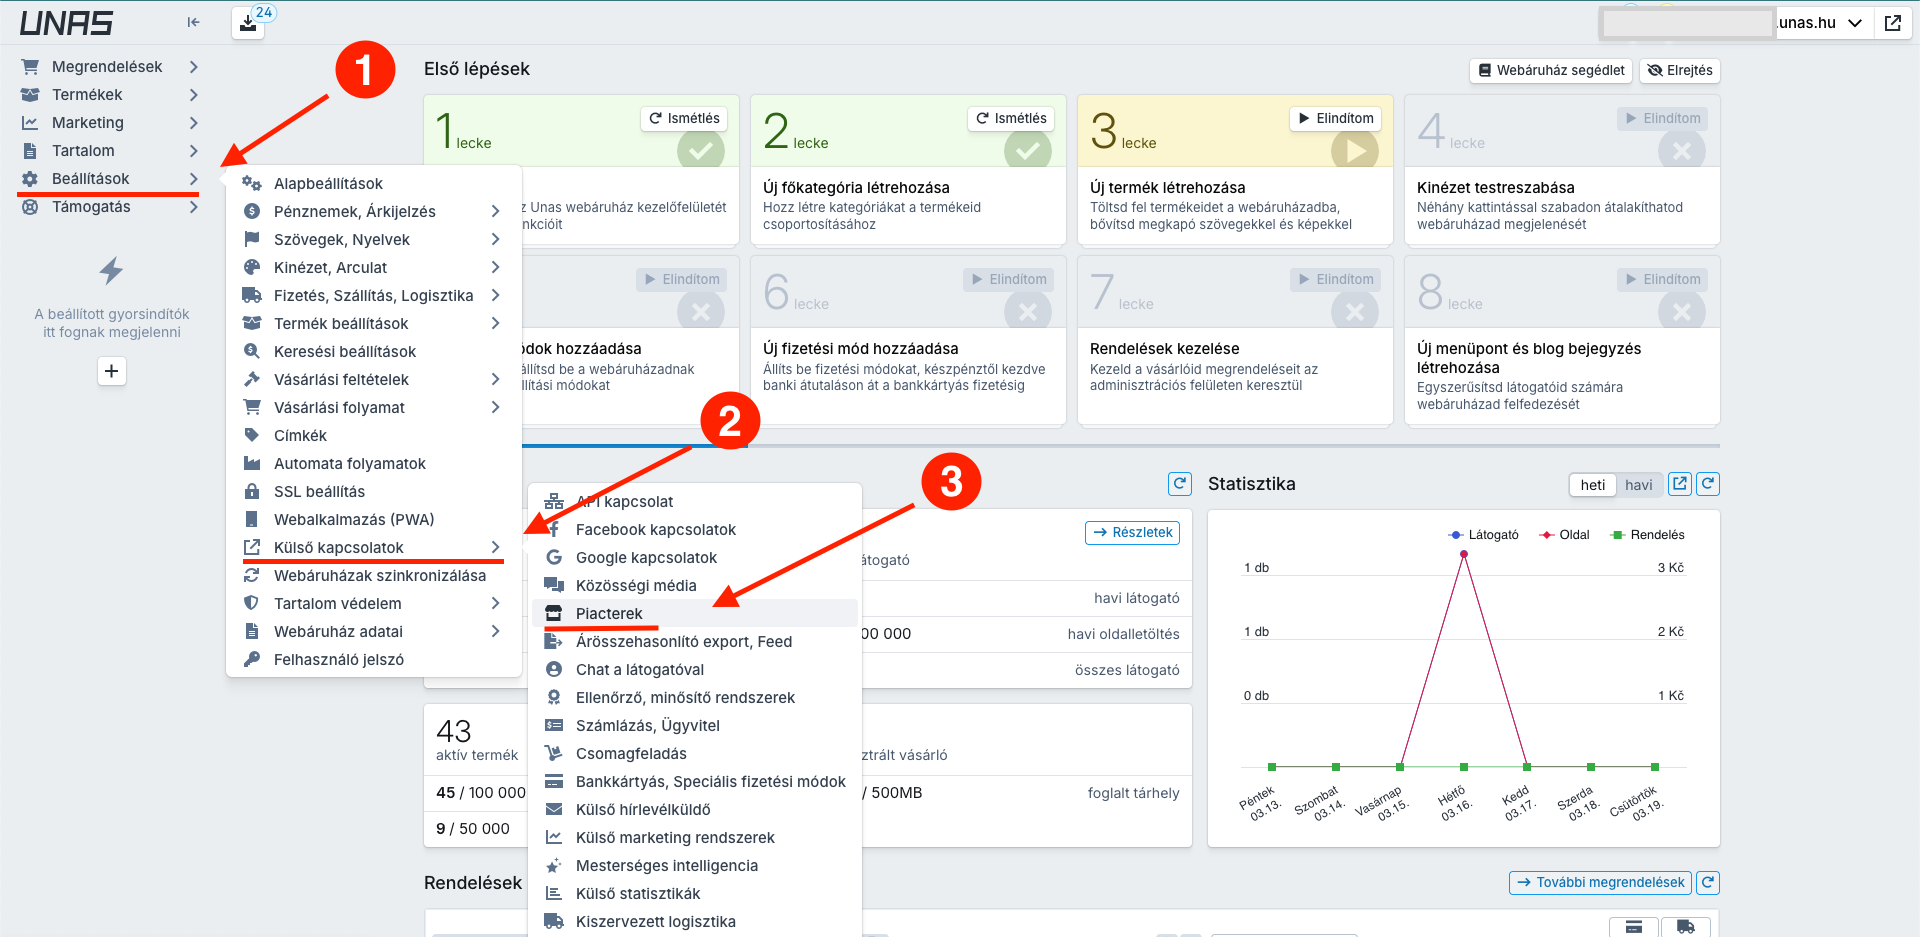Click the plus icon to add a quick launcher
Screen dimensions: 1920x937
click(111, 371)
